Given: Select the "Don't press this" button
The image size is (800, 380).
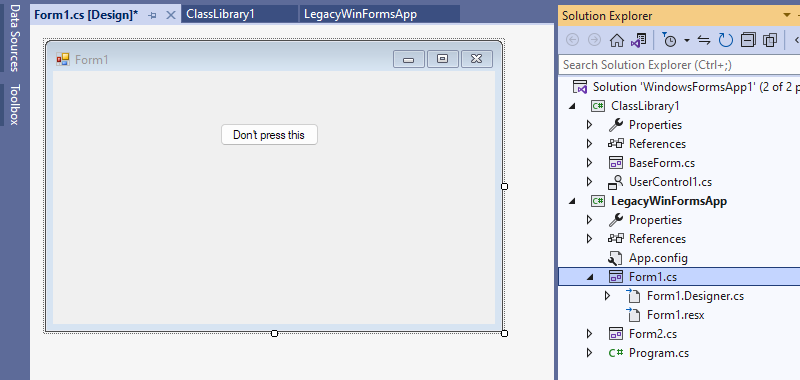Looking at the screenshot, I should tap(269, 135).
